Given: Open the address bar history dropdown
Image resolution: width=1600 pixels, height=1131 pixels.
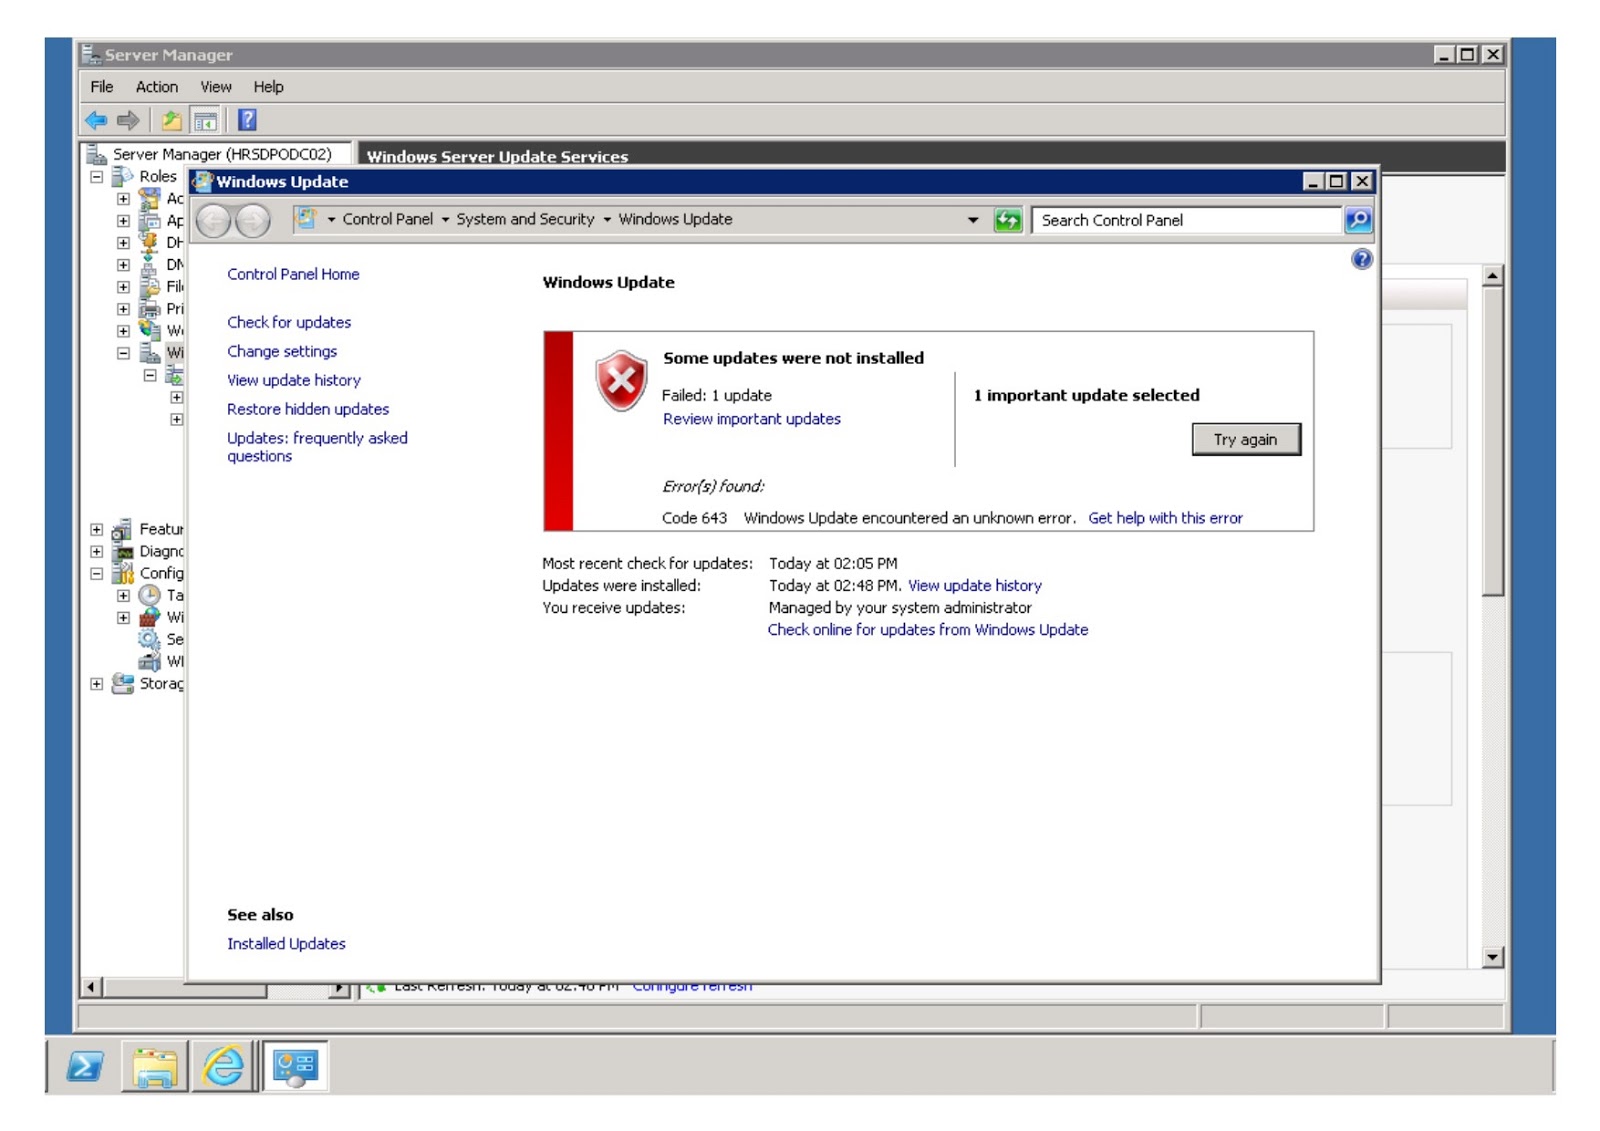Looking at the screenshot, I should coord(973,220).
